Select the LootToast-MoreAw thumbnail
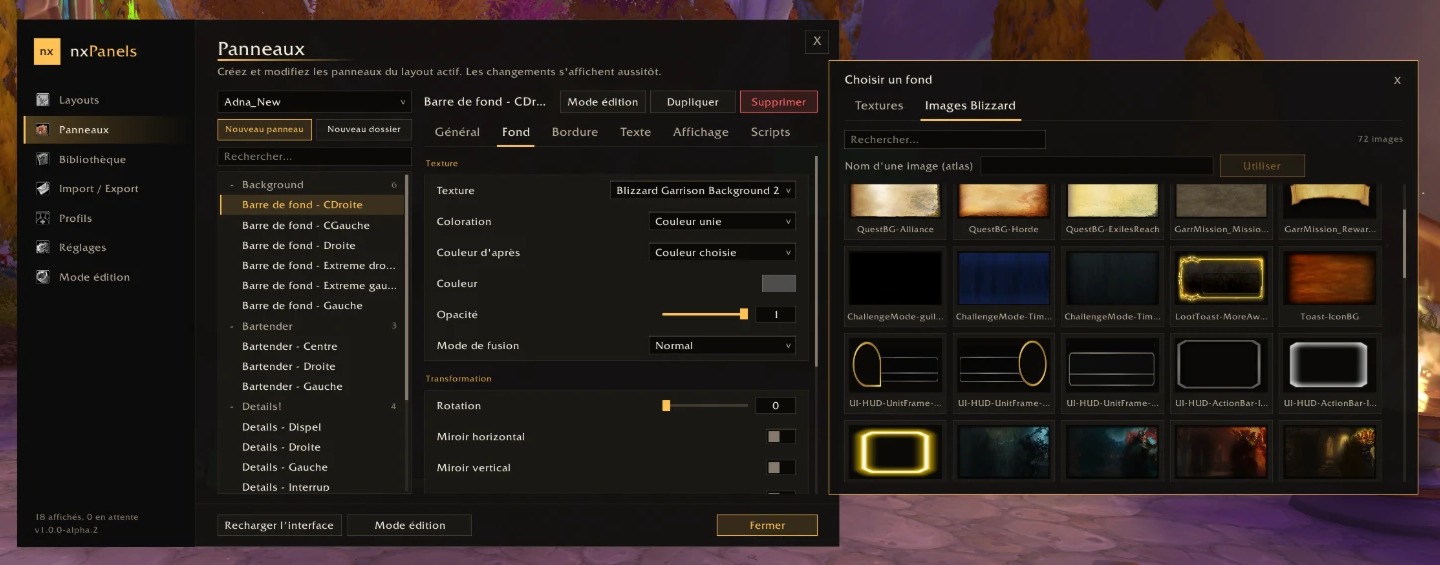Image resolution: width=1440 pixels, height=565 pixels. (x=1221, y=285)
